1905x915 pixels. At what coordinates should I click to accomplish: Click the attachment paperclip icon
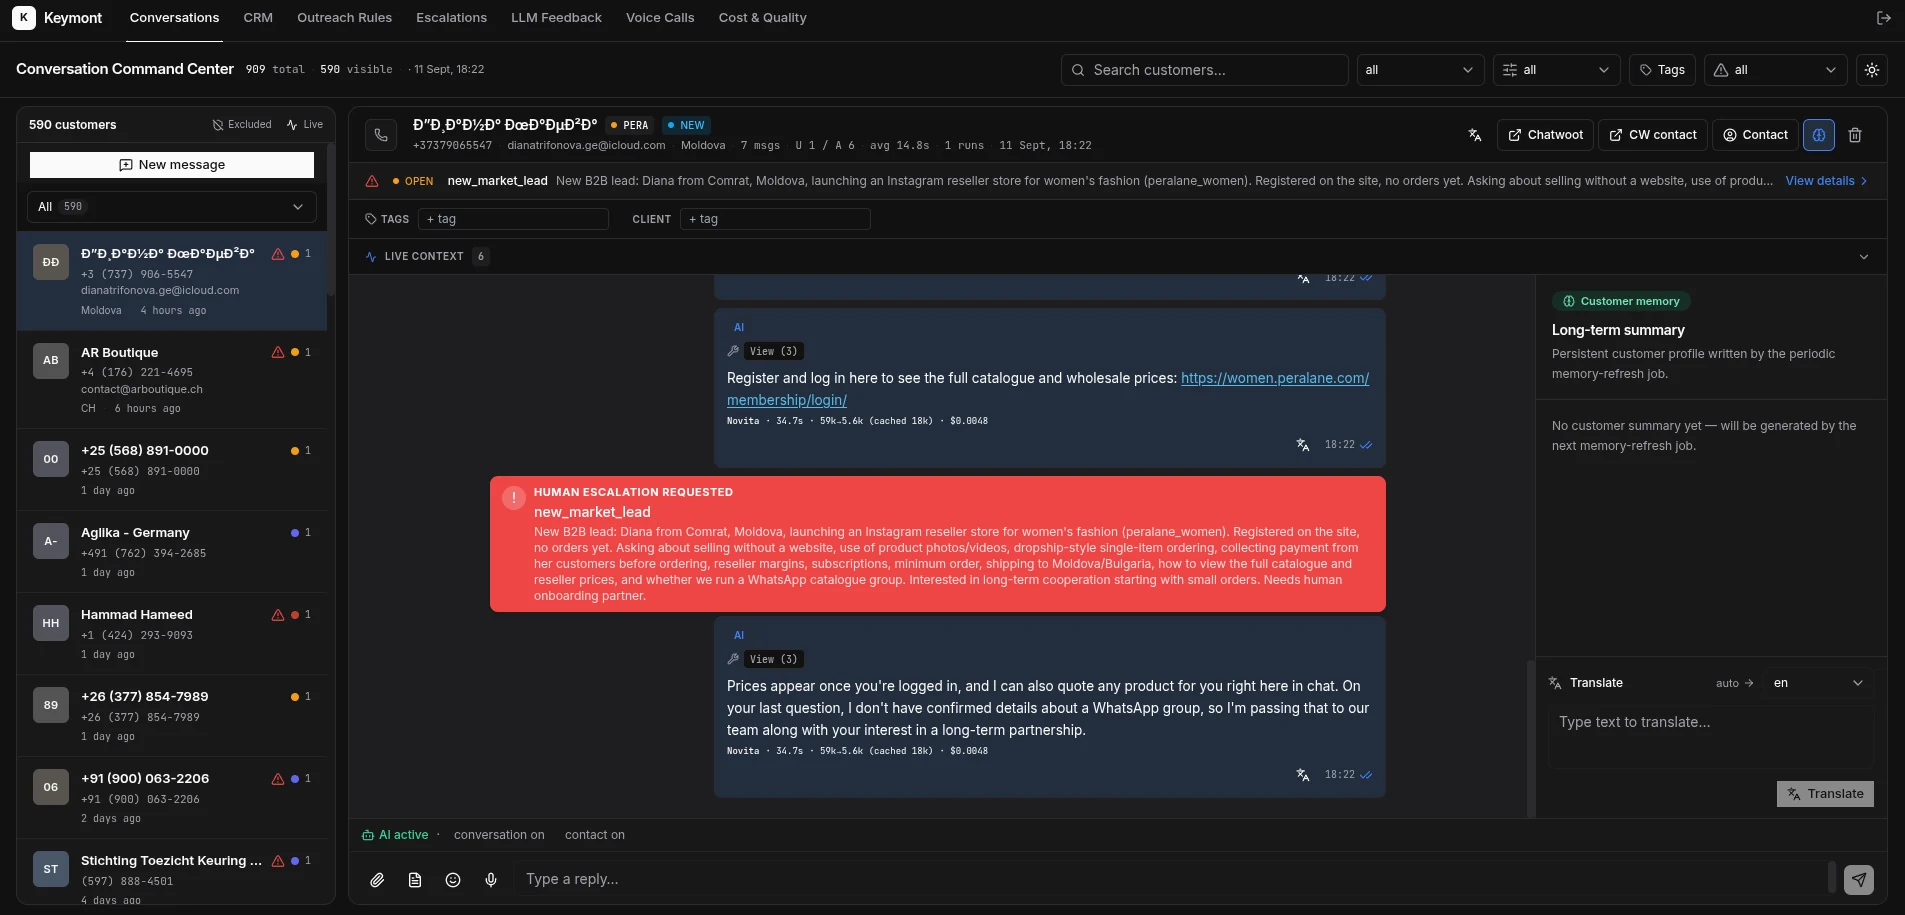[377, 880]
